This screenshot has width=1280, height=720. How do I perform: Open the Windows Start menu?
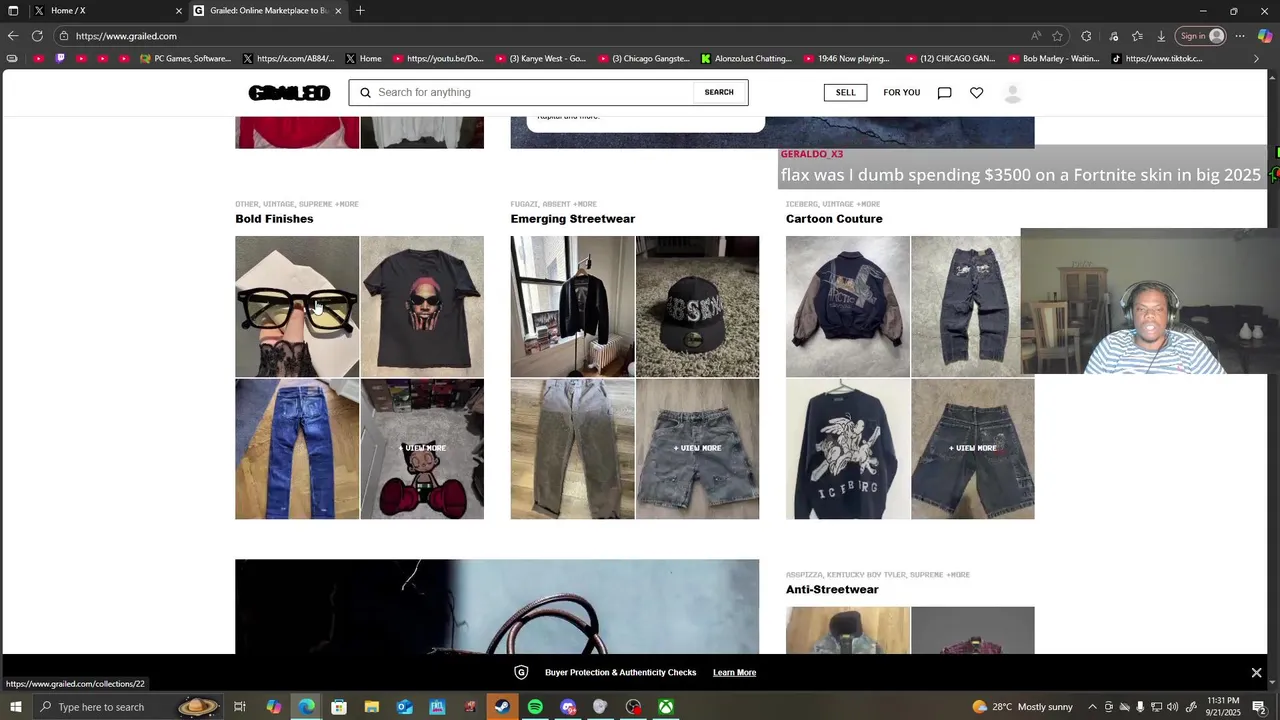tap(15, 707)
